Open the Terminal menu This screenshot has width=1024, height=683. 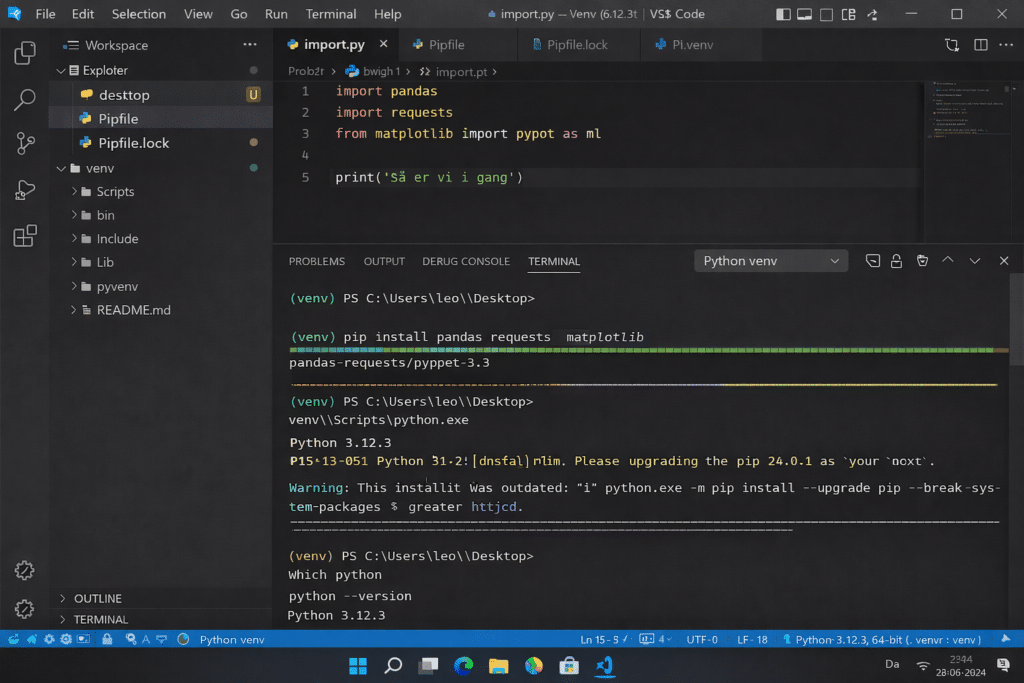[x=330, y=13]
